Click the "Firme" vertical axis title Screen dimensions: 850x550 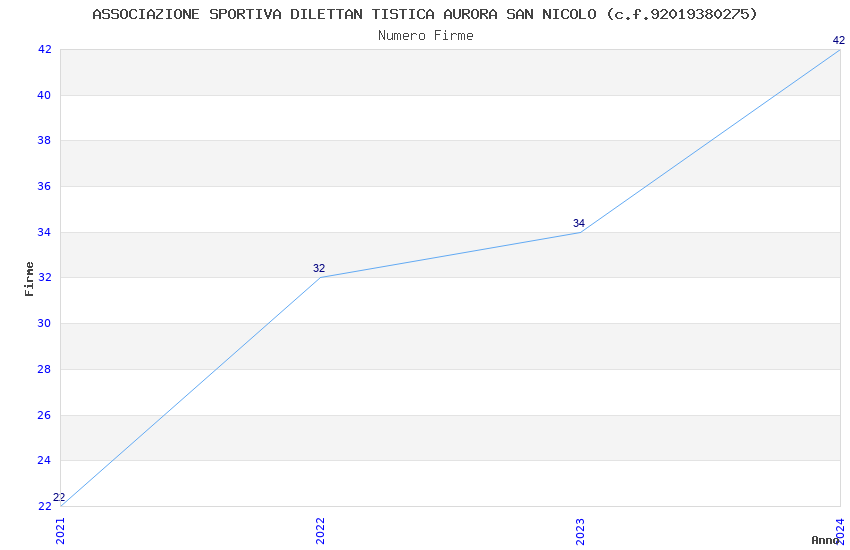point(30,278)
